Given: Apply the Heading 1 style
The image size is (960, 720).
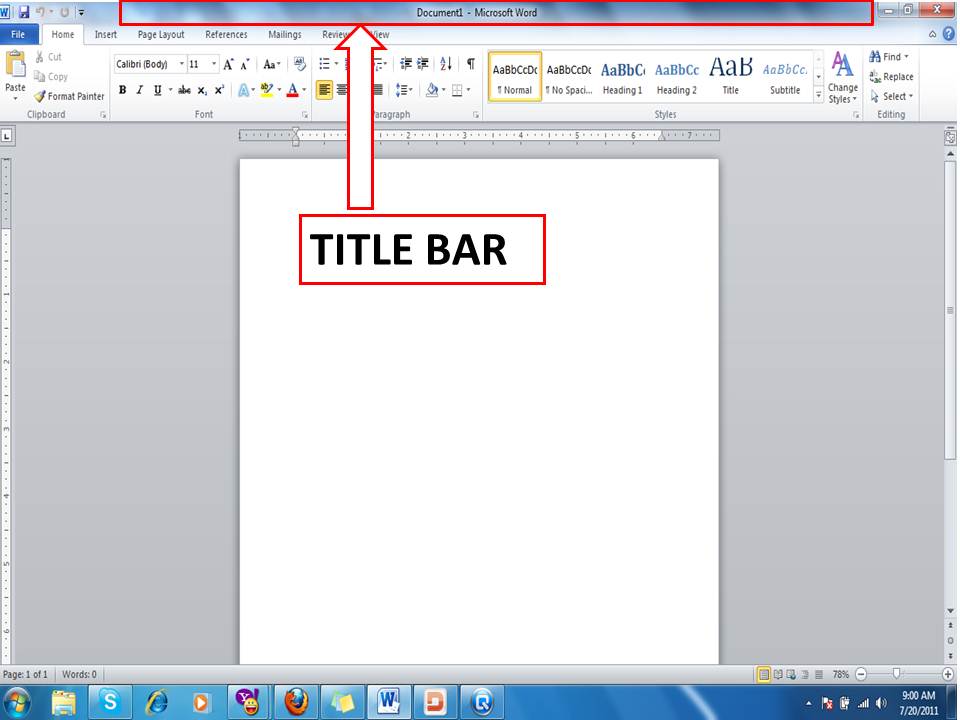Looking at the screenshot, I should (x=622, y=75).
